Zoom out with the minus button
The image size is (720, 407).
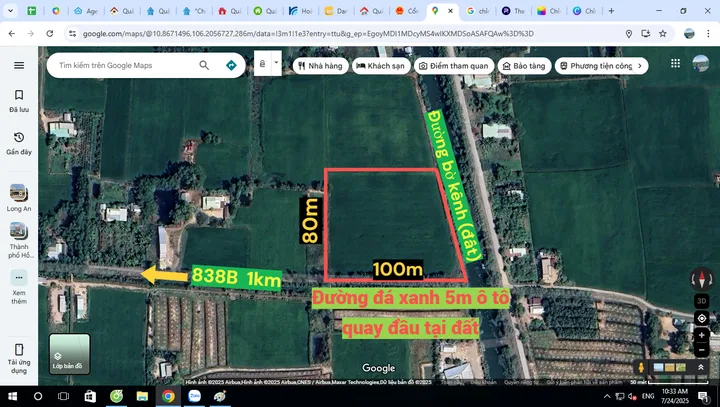[701, 350]
